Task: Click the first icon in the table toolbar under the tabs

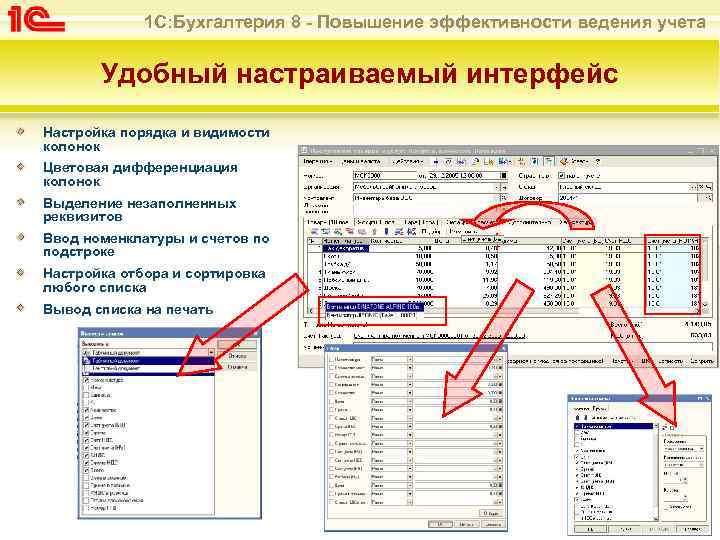Action: tap(314, 232)
